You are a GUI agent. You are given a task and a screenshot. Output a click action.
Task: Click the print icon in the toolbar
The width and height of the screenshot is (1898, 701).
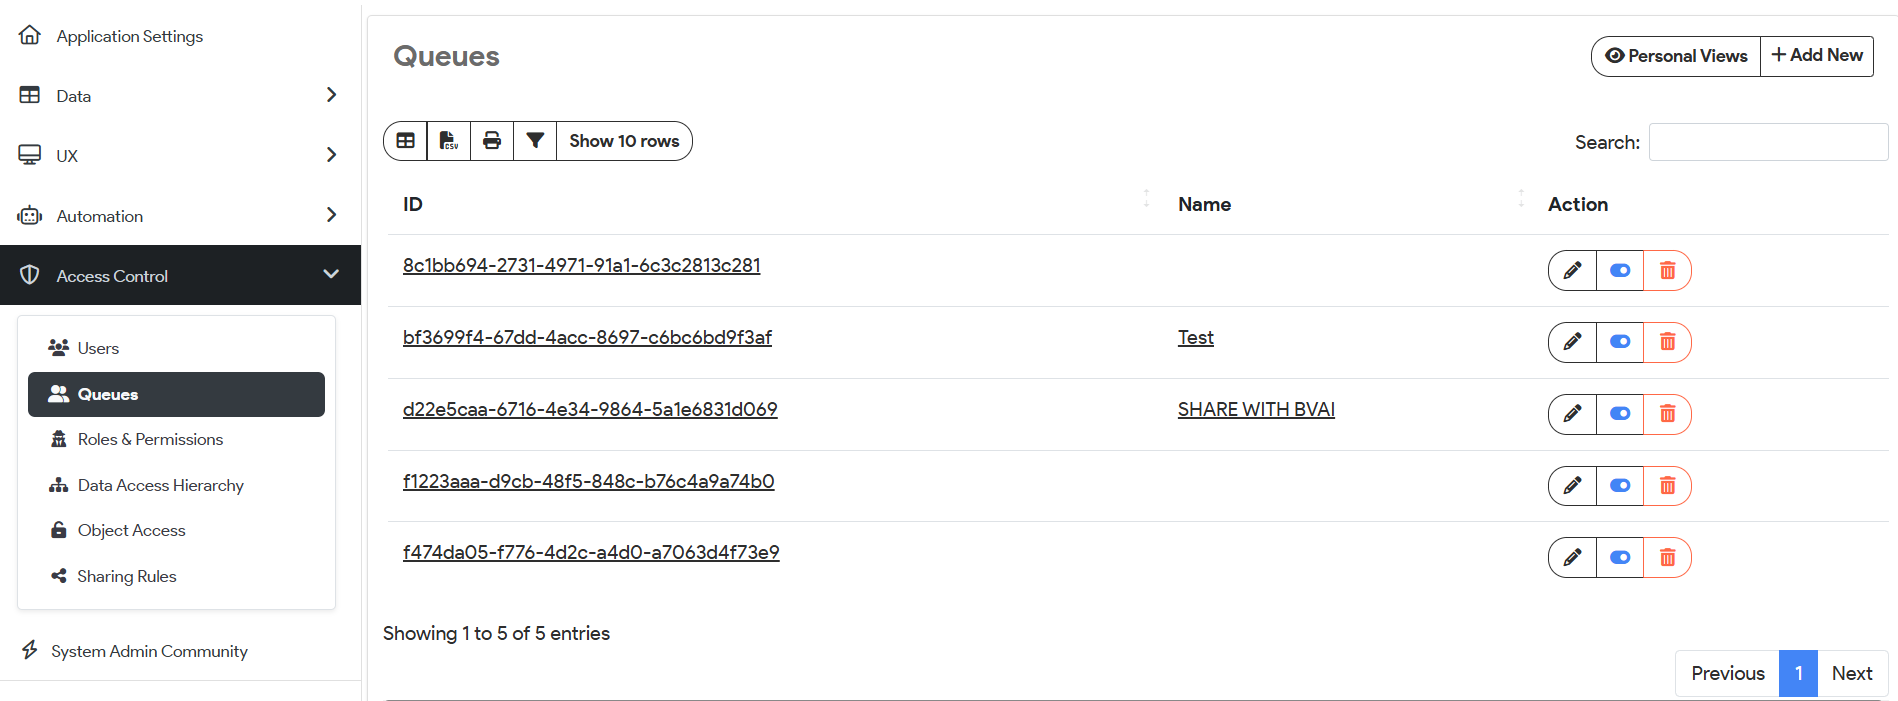click(x=492, y=141)
